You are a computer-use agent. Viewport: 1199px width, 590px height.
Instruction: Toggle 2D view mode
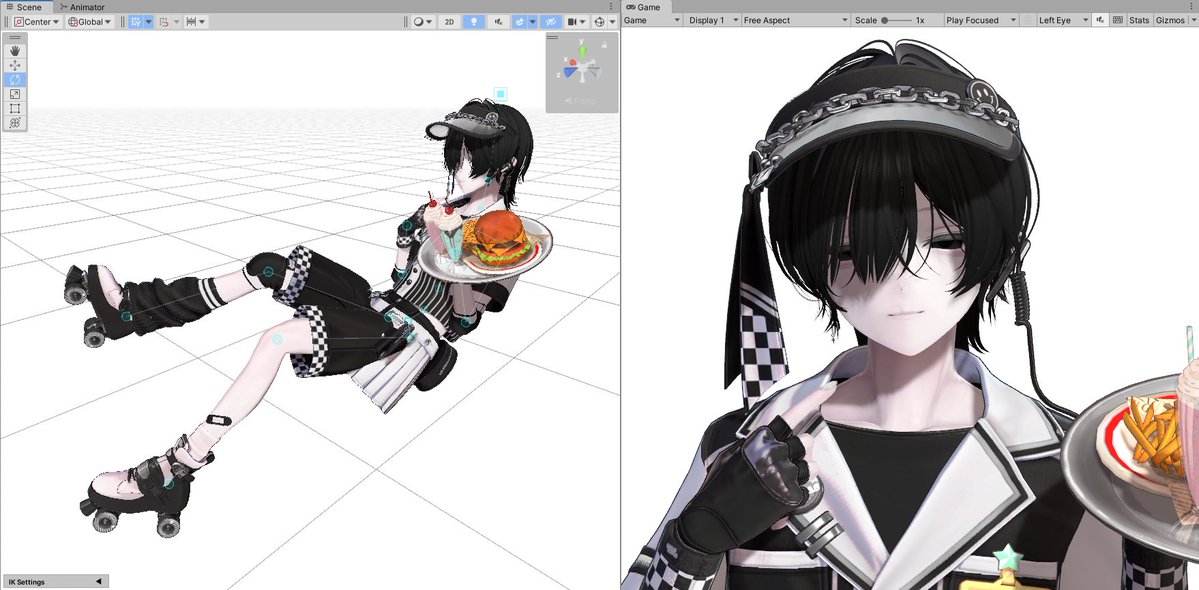[450, 21]
